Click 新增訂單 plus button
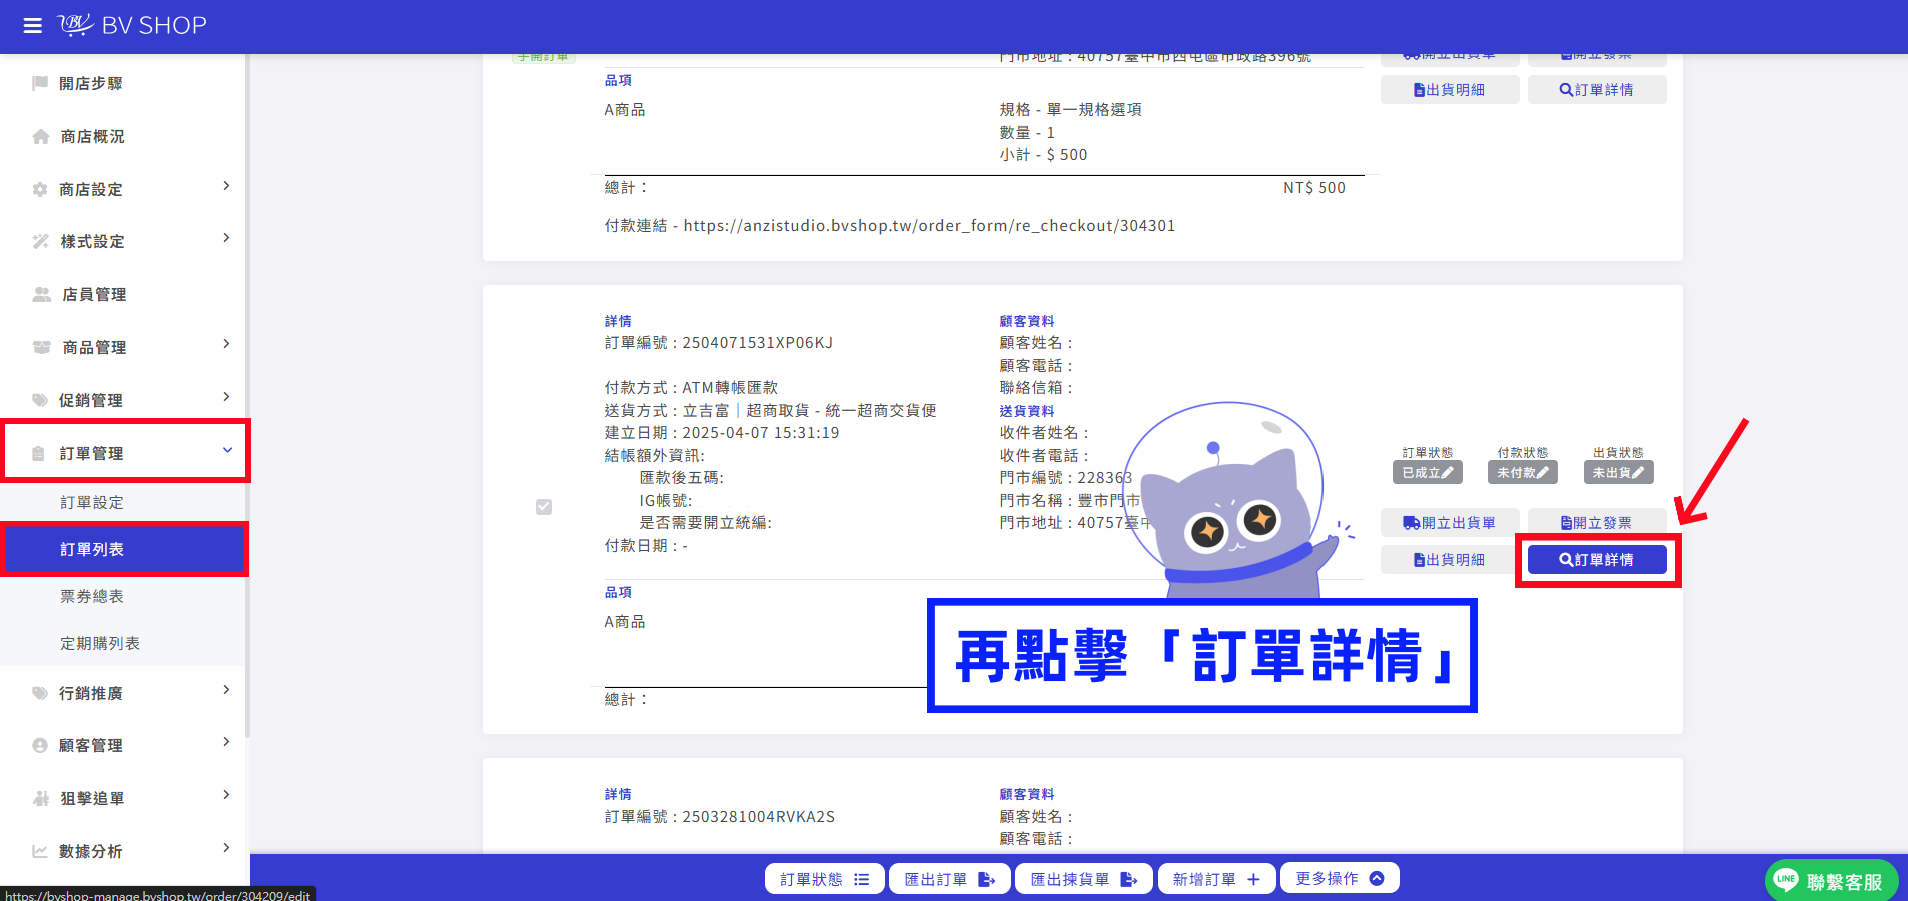Viewport: 1908px width, 901px height. click(x=1216, y=879)
